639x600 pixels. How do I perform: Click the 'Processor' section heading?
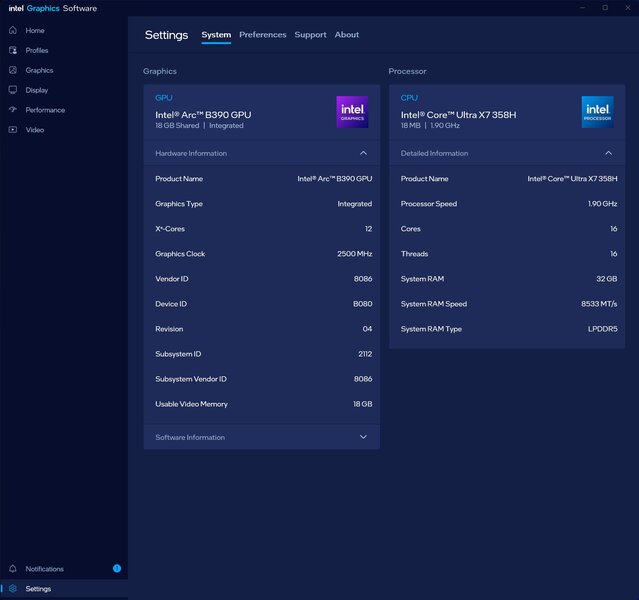coord(408,71)
